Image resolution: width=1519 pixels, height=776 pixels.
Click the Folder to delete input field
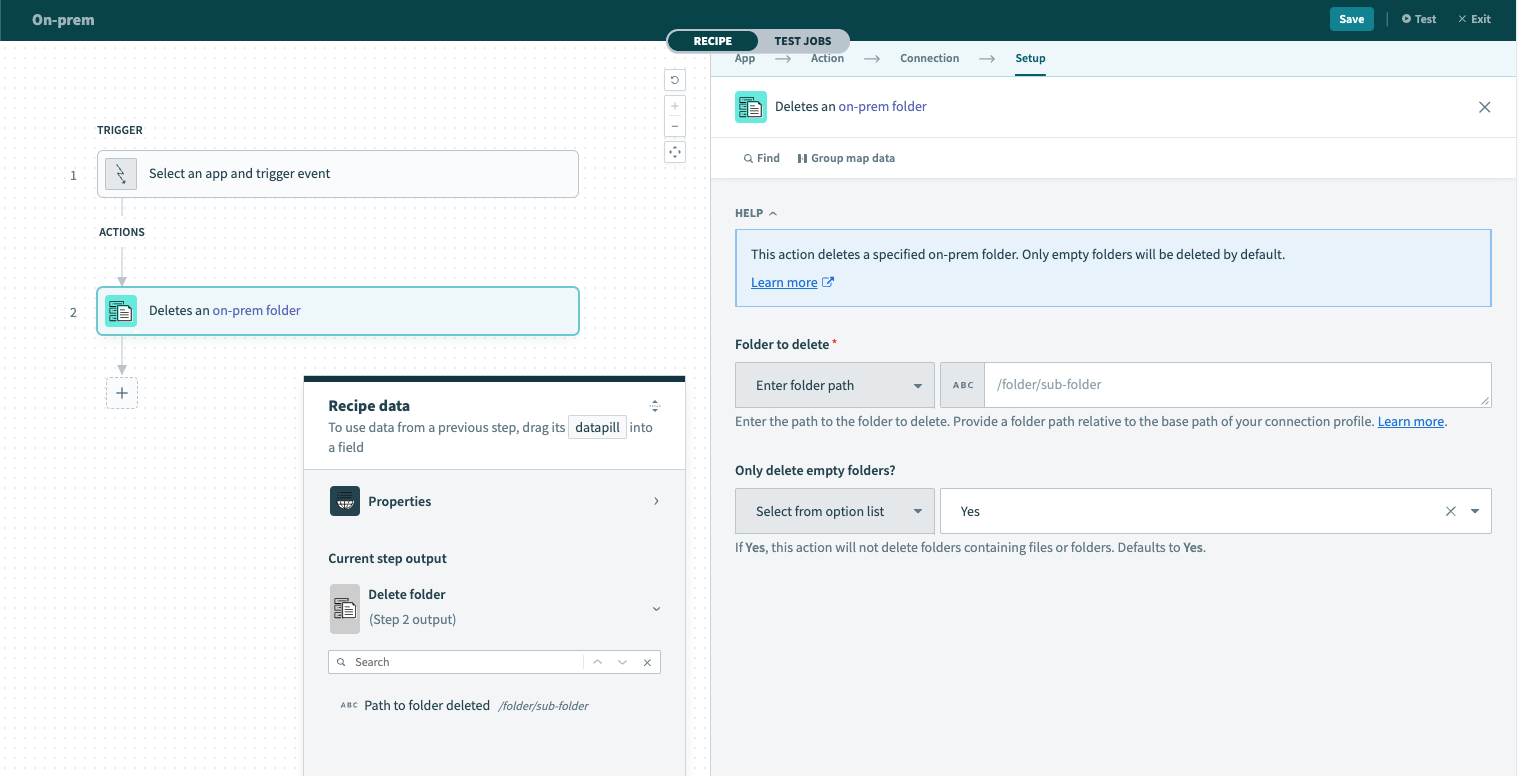(x=1235, y=385)
